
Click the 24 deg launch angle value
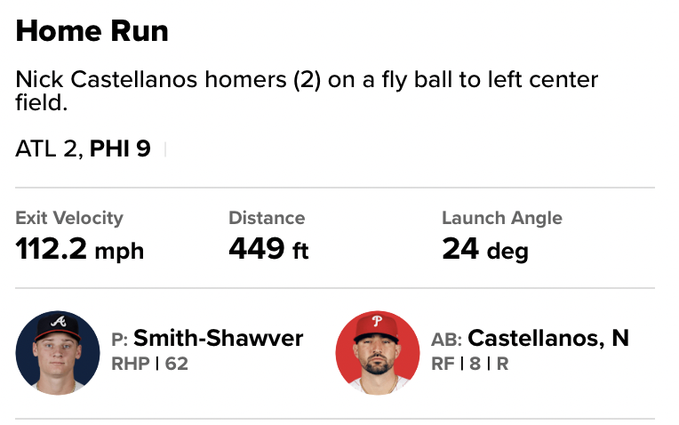tap(485, 249)
